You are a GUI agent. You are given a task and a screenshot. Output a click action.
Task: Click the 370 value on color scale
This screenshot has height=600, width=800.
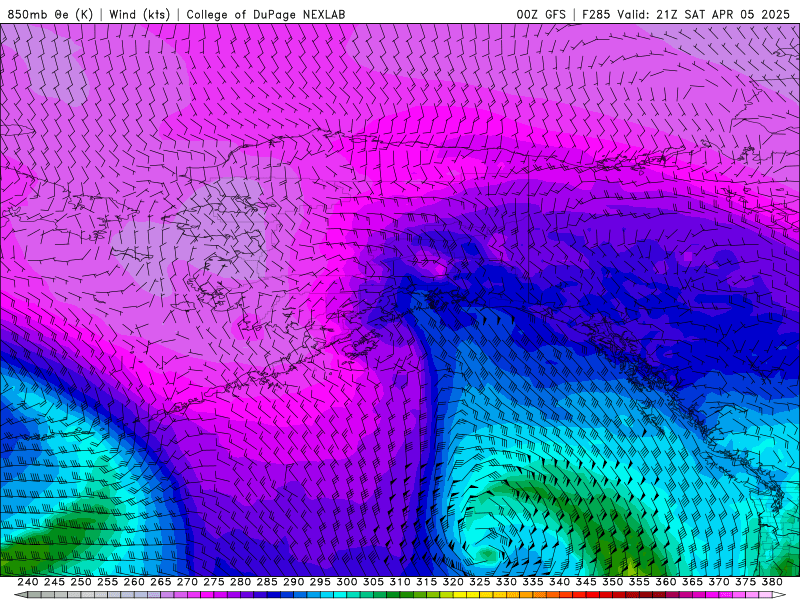[x=719, y=582]
